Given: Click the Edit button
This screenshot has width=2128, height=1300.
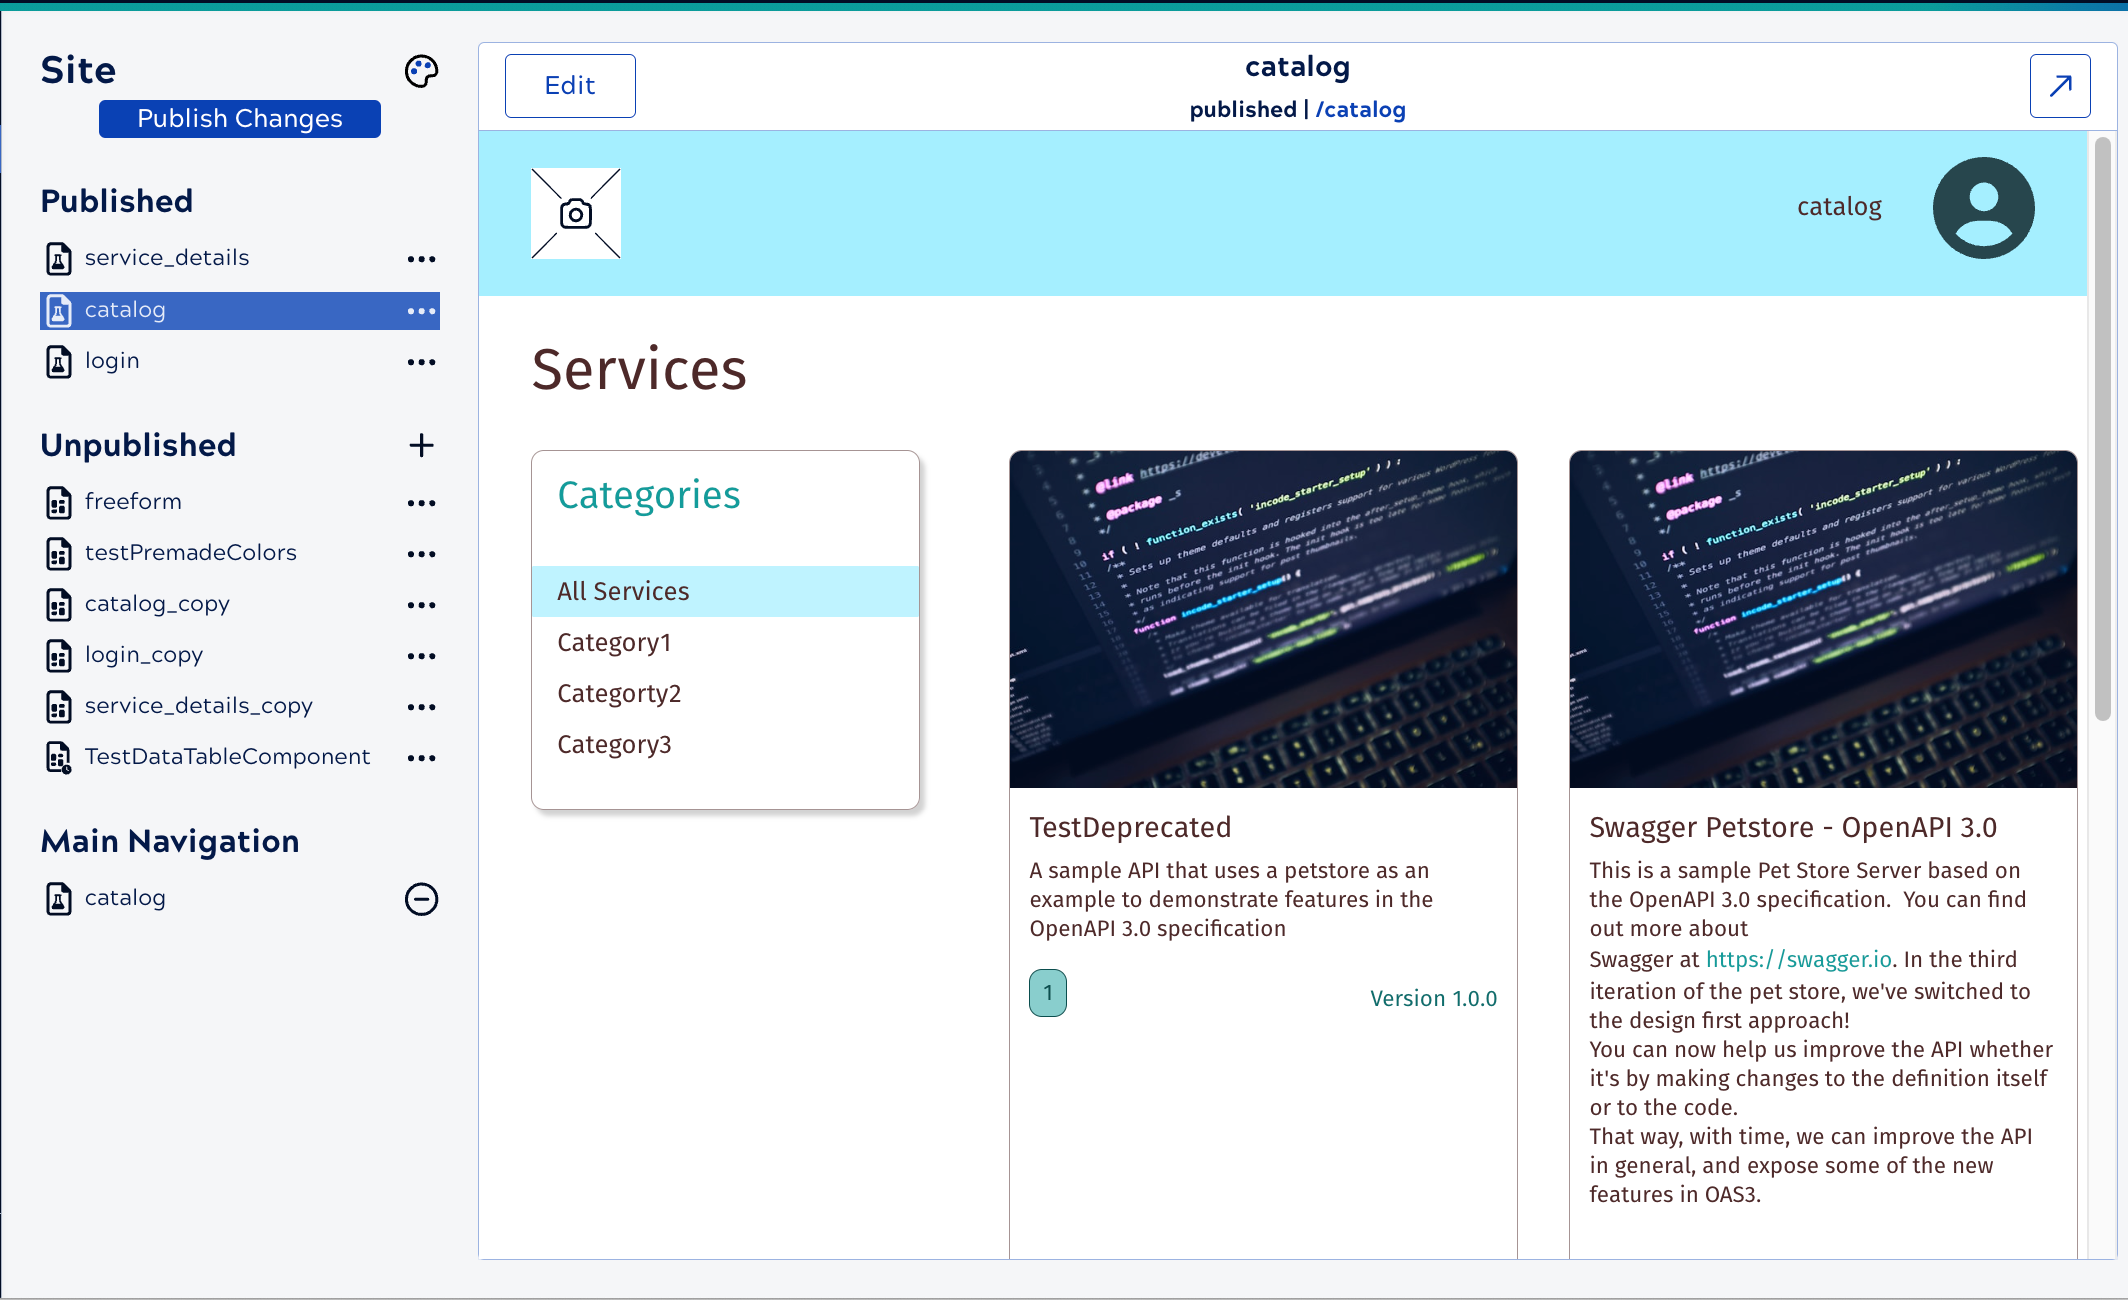Looking at the screenshot, I should point(570,86).
